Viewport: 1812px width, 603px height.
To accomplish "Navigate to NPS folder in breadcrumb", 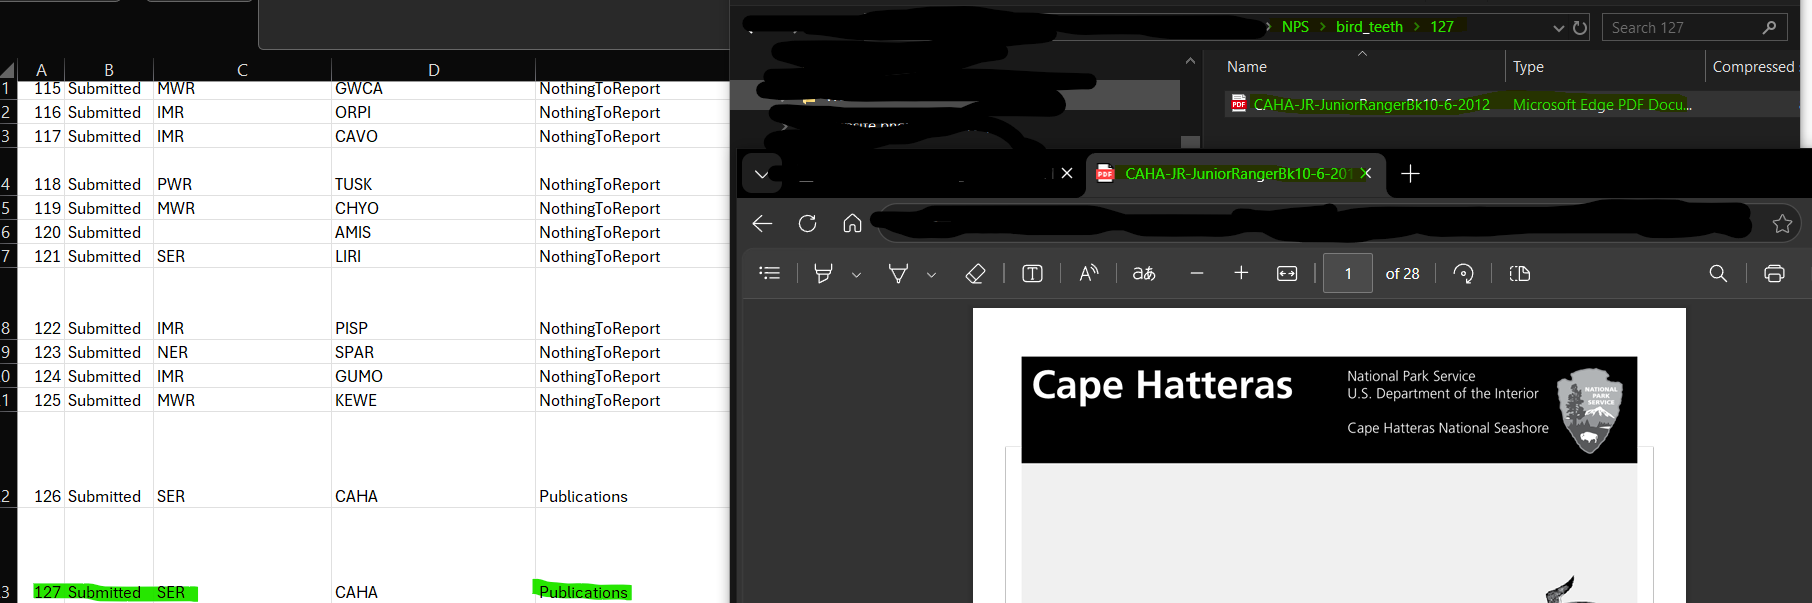I will tap(1295, 27).
